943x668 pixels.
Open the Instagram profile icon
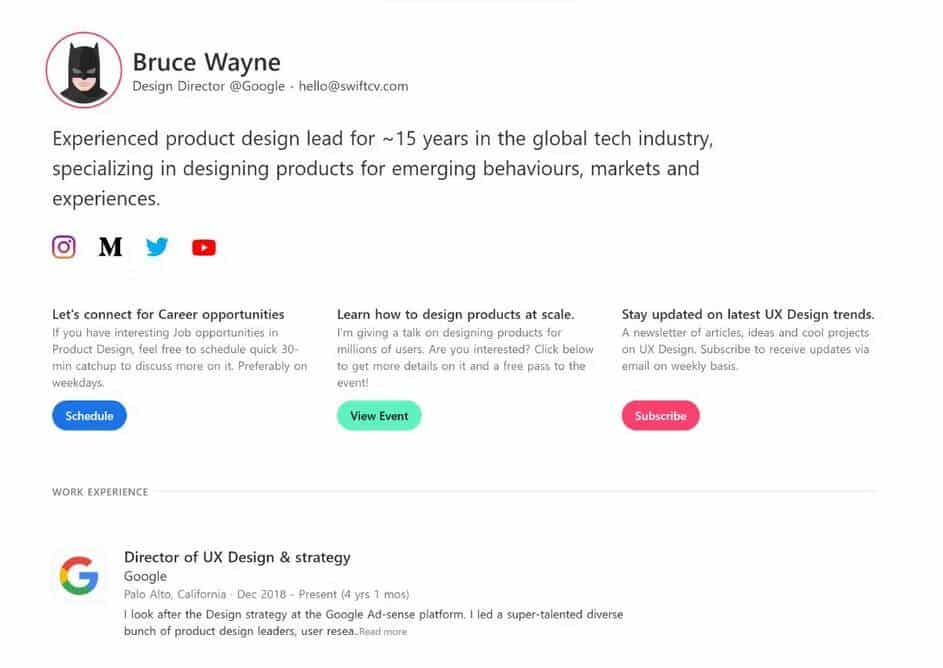[x=64, y=247]
